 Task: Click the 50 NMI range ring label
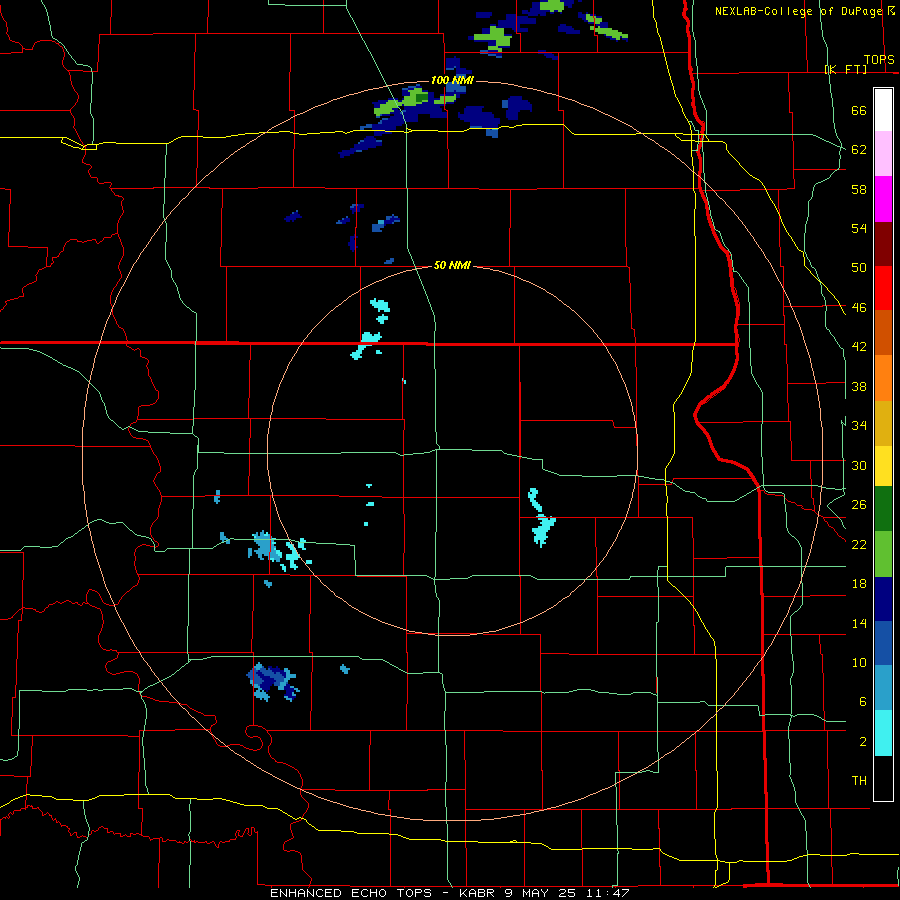coord(452,265)
